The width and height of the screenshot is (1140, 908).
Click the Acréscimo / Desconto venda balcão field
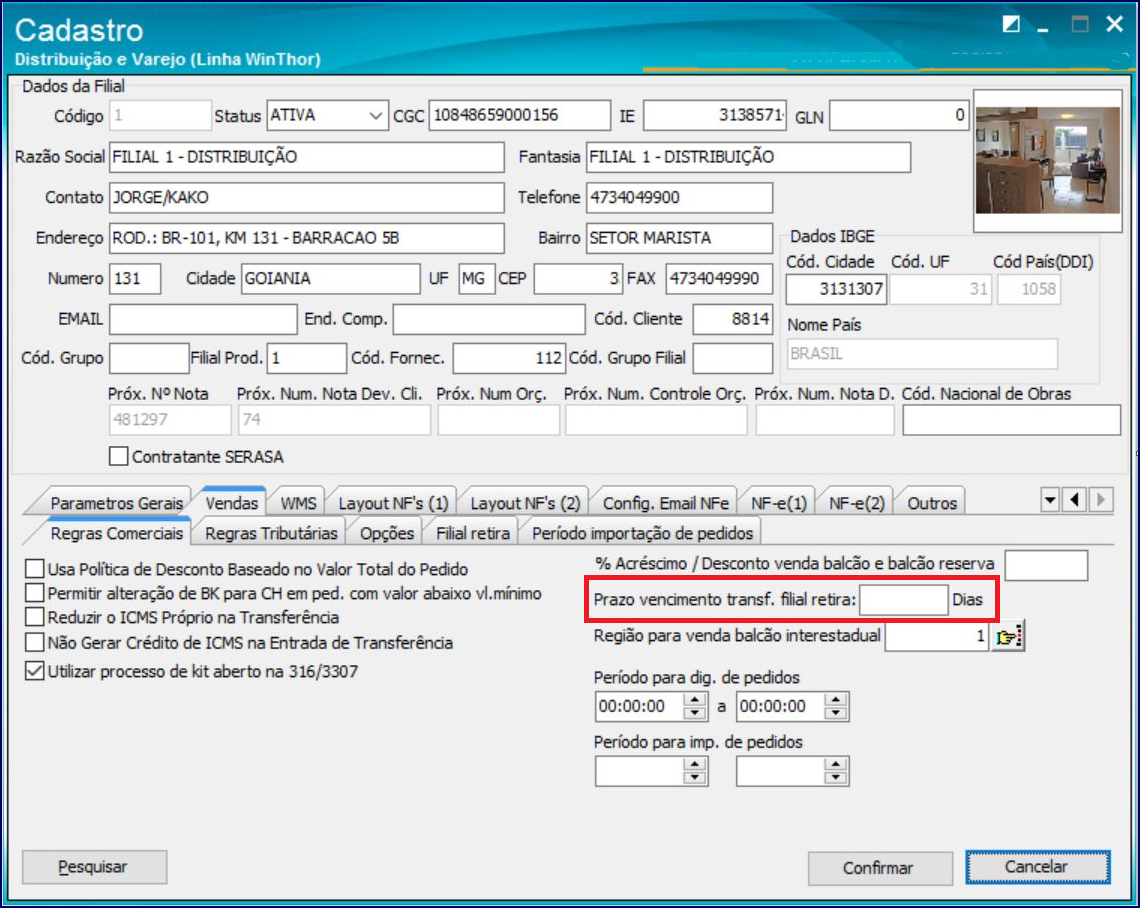[1045, 565]
